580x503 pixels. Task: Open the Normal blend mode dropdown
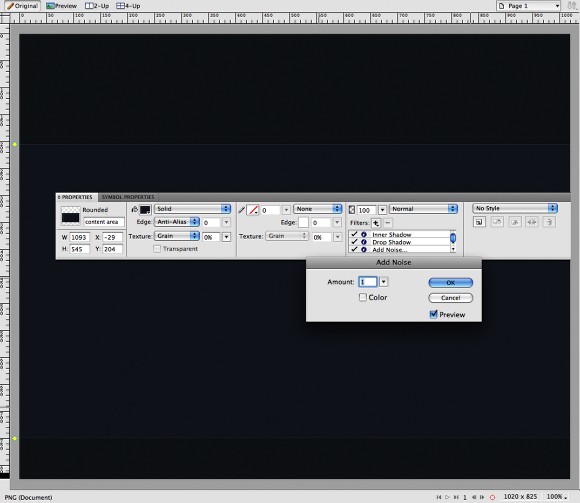point(424,209)
